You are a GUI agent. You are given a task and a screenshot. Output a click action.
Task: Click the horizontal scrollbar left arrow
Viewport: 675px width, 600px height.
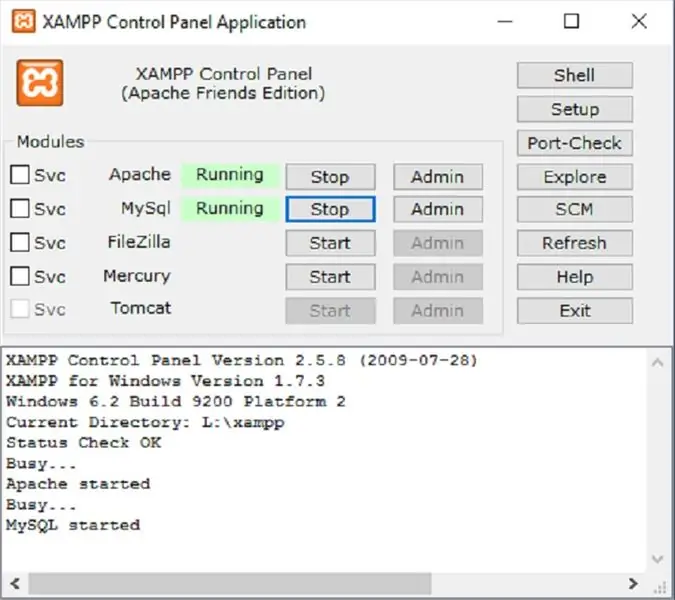coord(15,584)
